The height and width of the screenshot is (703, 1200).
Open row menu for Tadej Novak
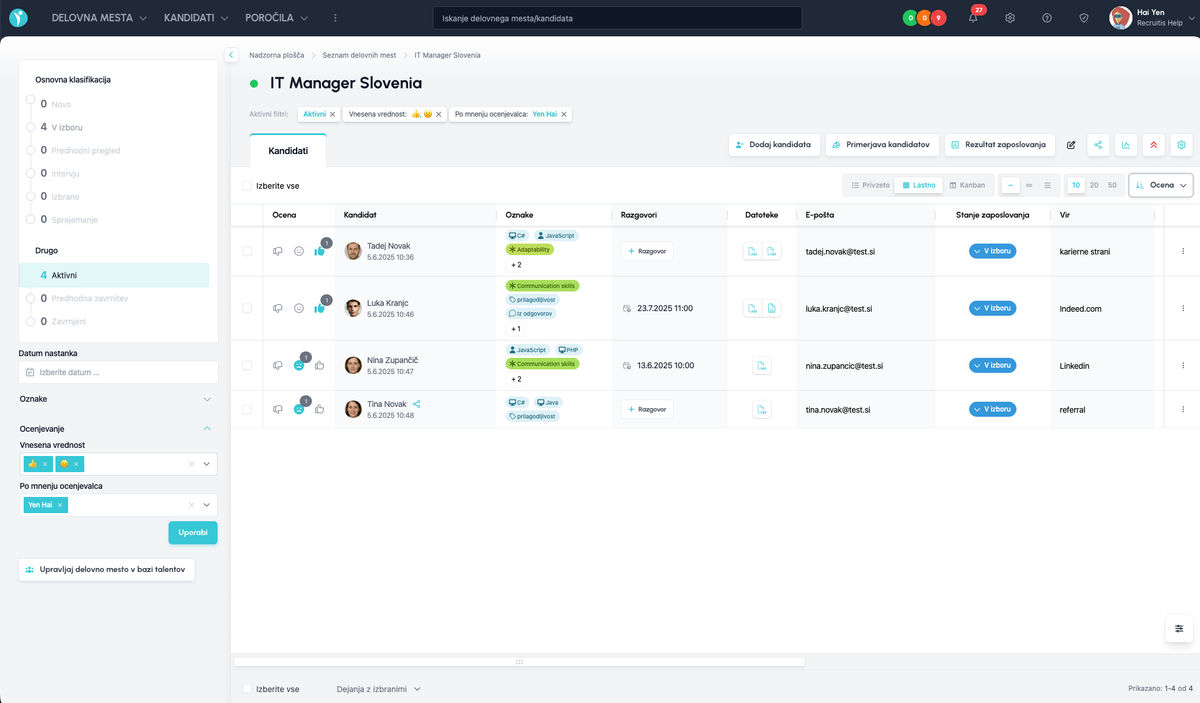click(x=1183, y=251)
